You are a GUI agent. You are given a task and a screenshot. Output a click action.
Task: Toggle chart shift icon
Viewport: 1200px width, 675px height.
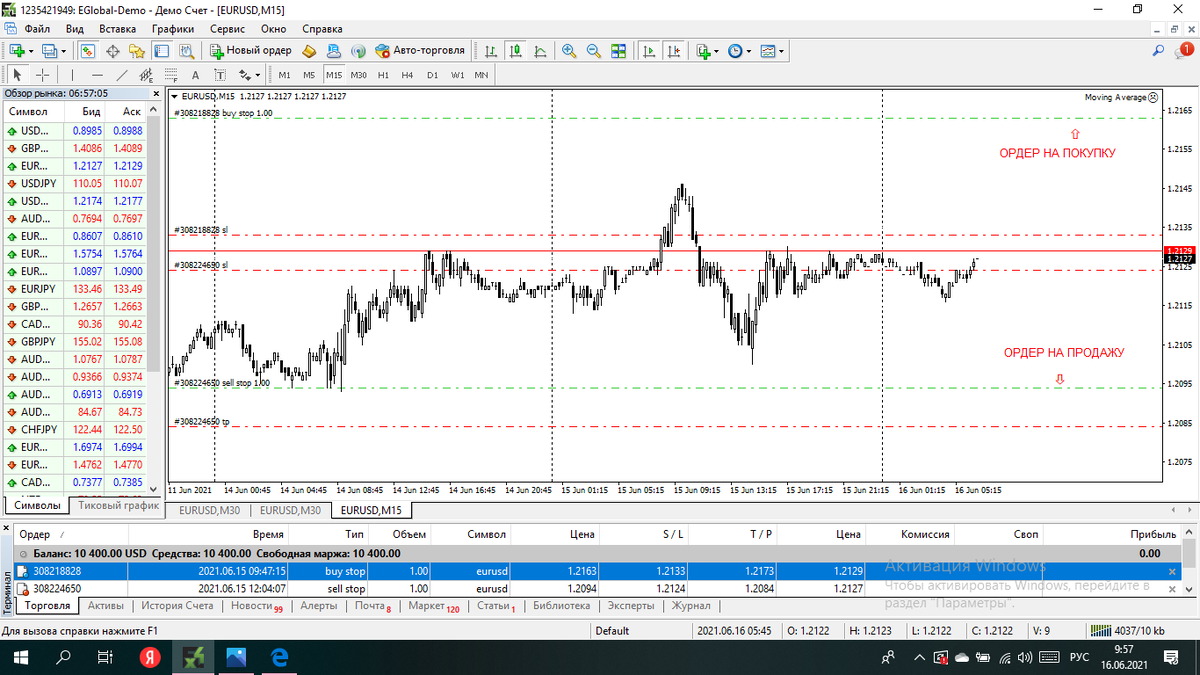click(674, 50)
